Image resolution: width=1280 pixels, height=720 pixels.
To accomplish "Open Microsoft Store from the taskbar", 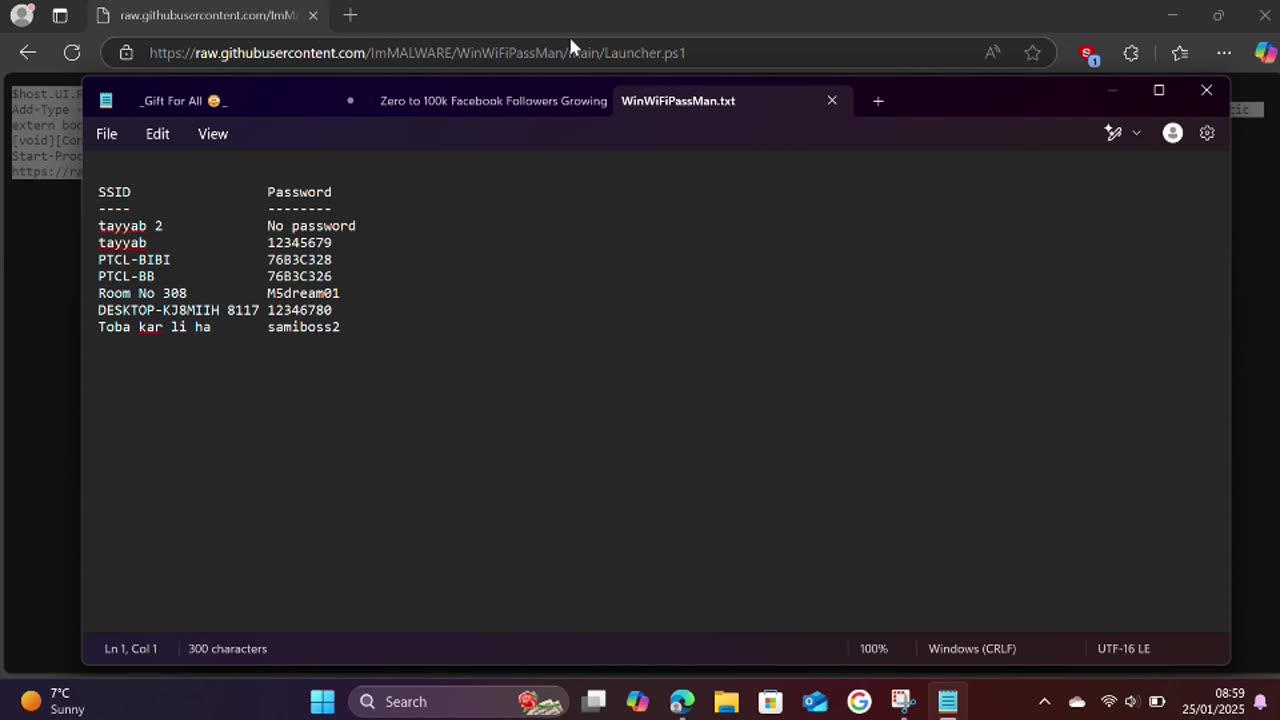I will (x=770, y=701).
